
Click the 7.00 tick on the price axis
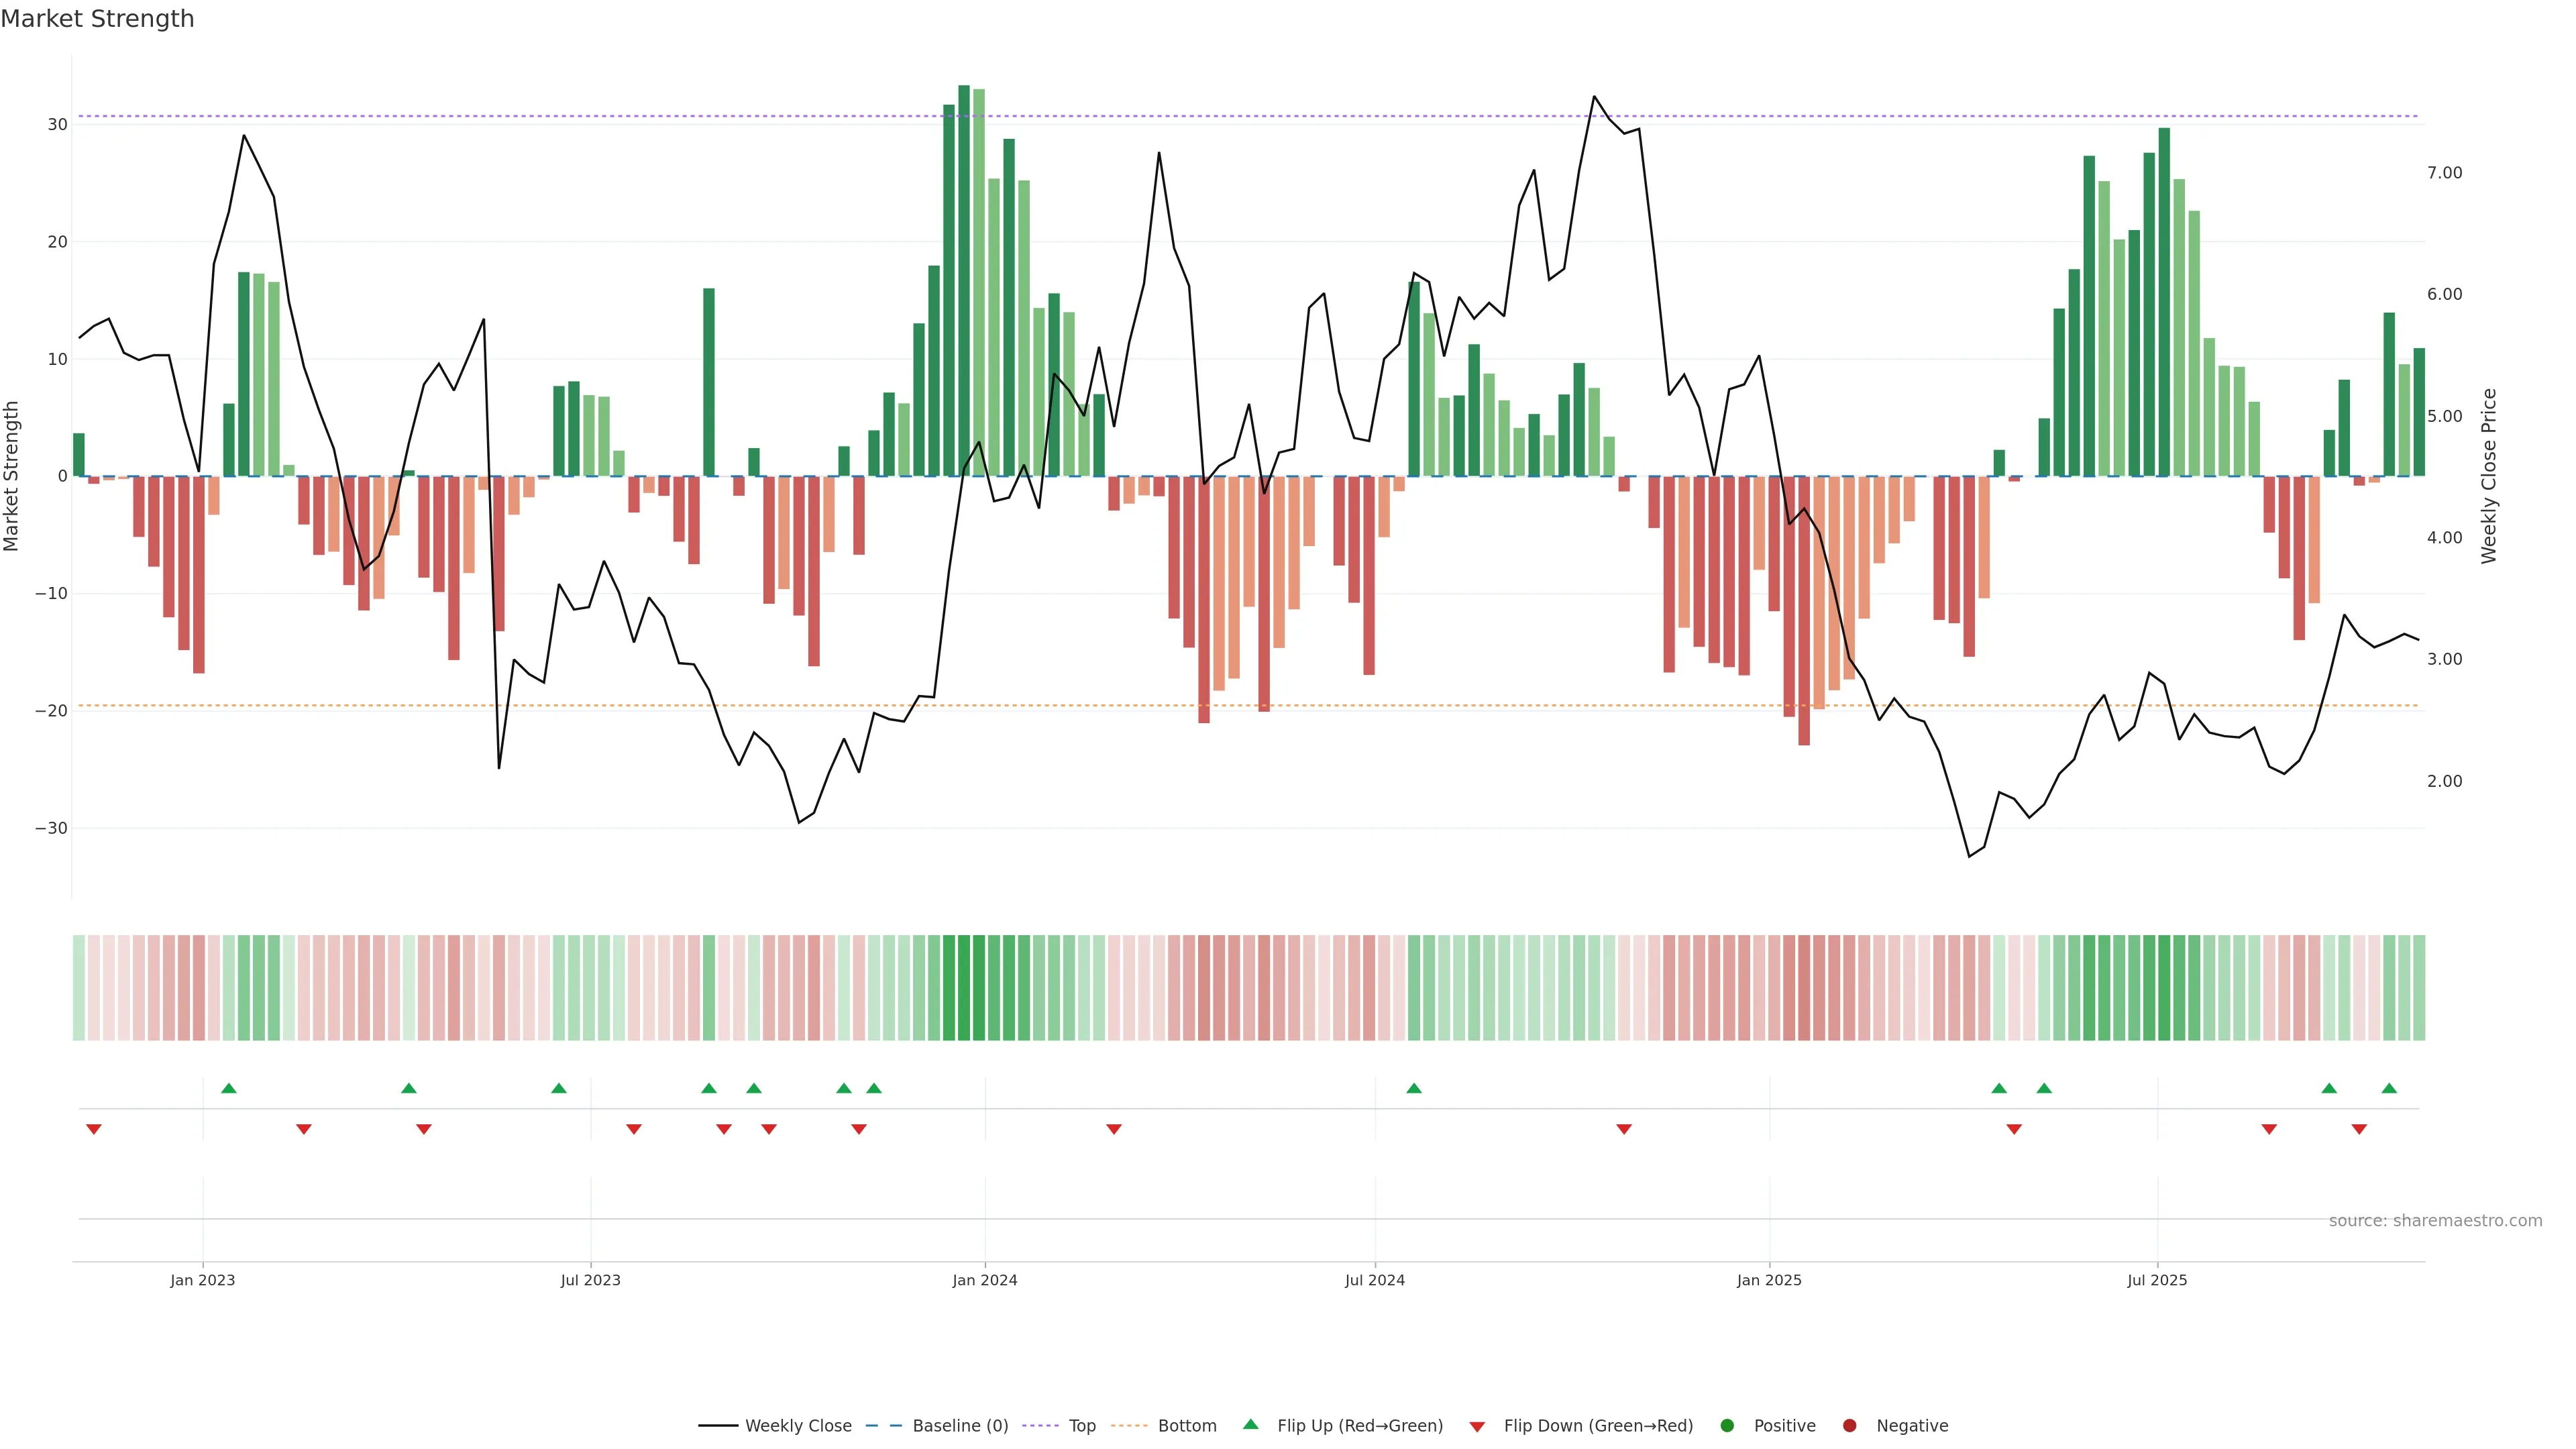(x=2444, y=173)
